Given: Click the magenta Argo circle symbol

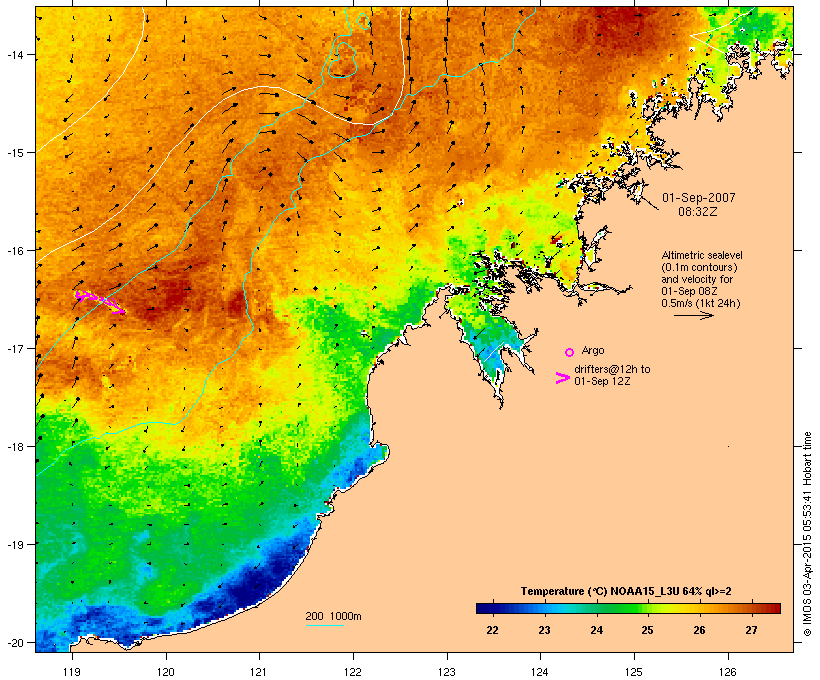Looking at the screenshot, I should [x=570, y=352].
